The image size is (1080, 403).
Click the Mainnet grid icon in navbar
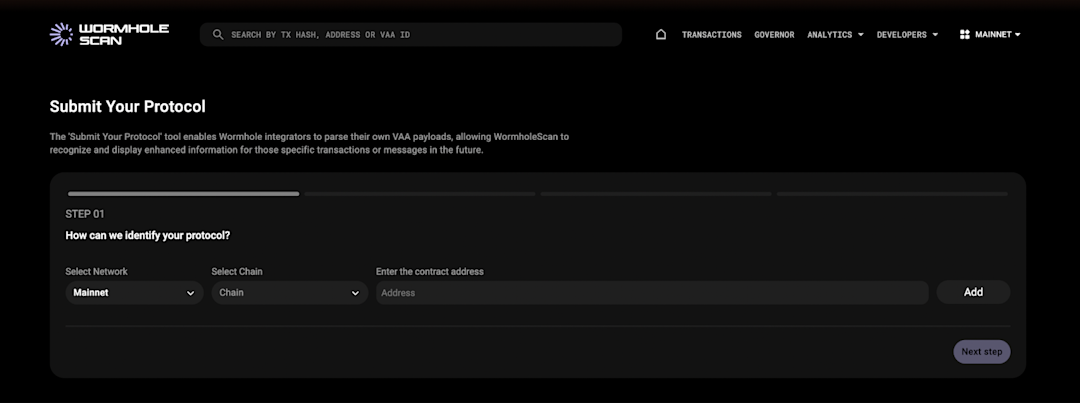(x=964, y=34)
